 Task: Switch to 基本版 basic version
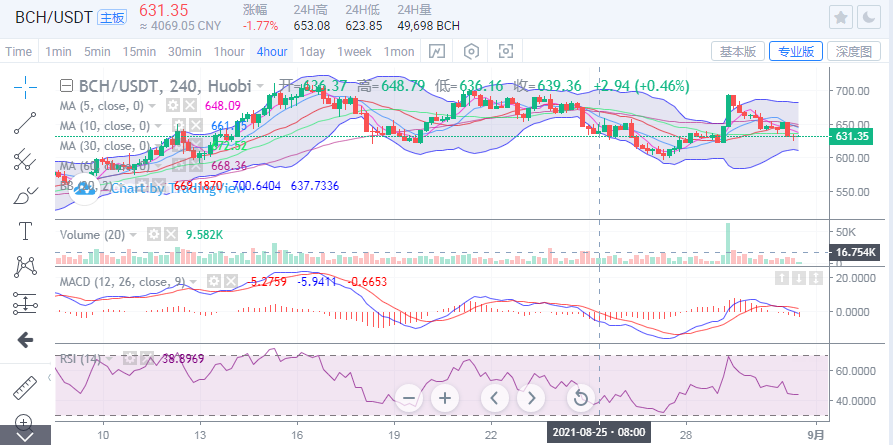click(738, 51)
